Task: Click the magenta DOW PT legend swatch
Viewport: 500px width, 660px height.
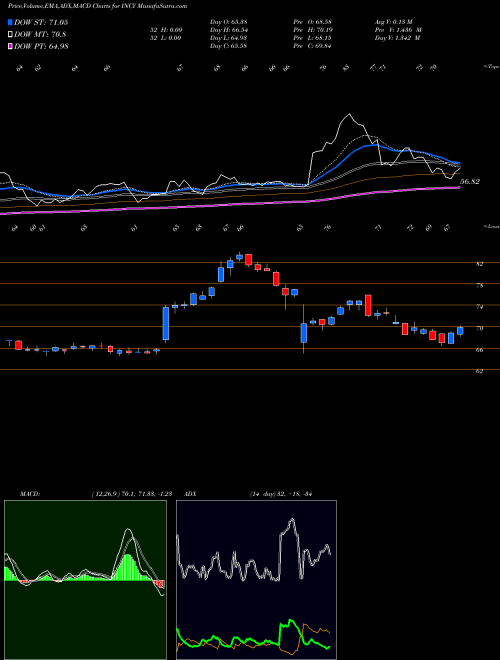Action: tap(11, 46)
